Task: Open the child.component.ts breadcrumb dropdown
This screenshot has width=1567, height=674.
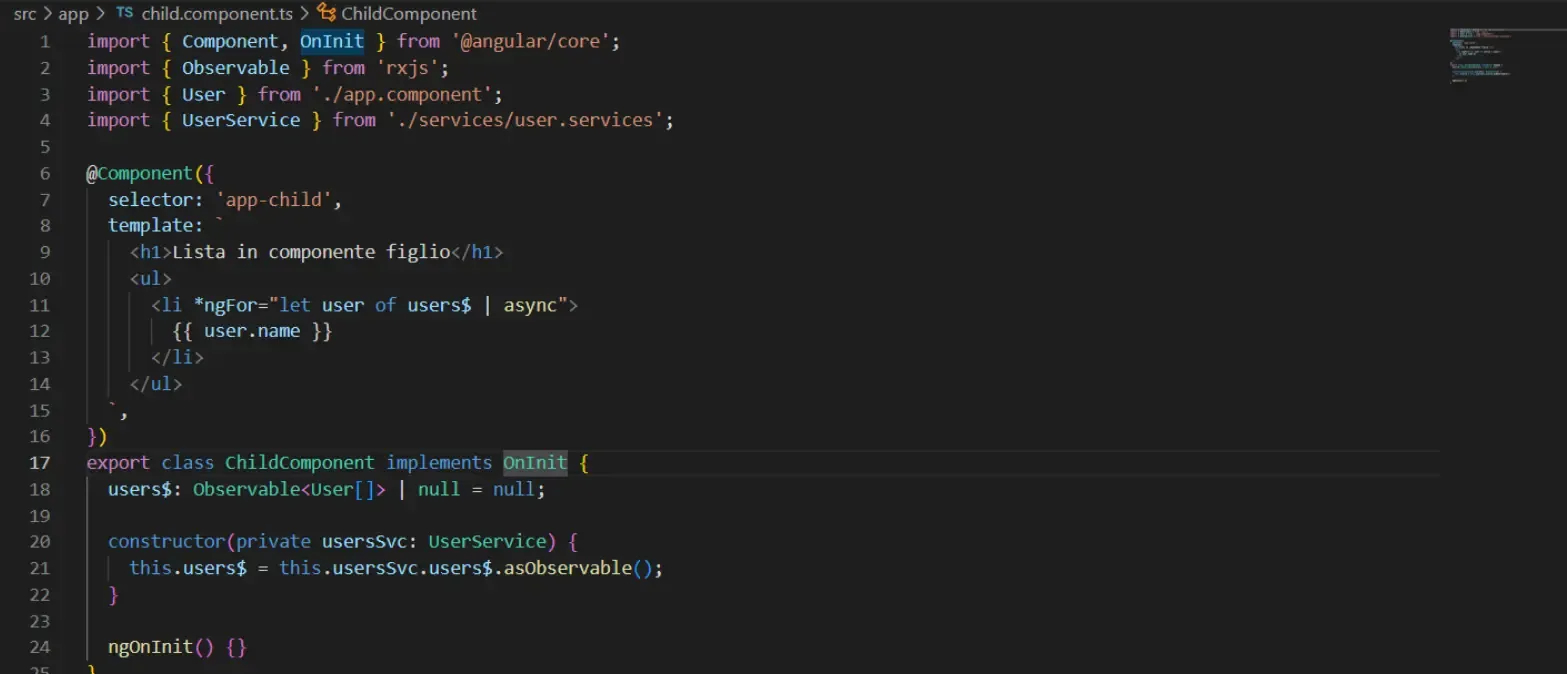Action: coord(215,14)
